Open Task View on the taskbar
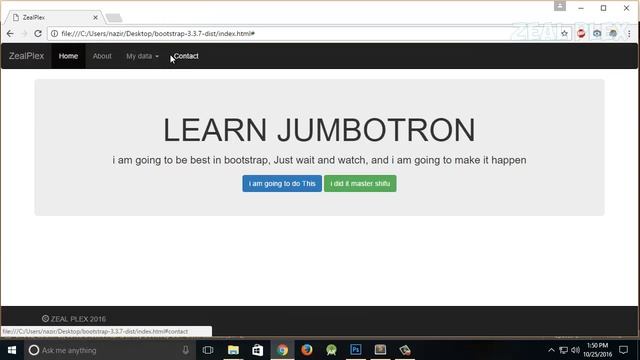This screenshot has width=640, height=360. [x=208, y=350]
